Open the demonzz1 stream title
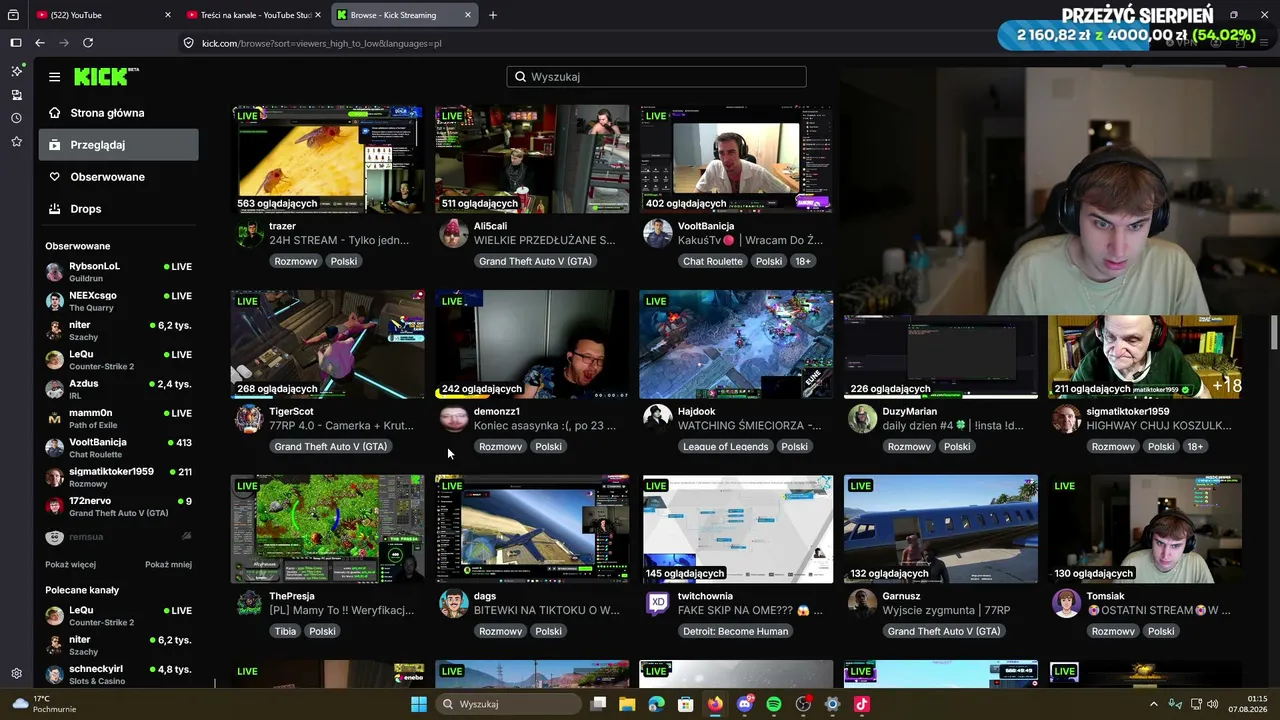Image resolution: width=1280 pixels, height=720 pixels. coord(545,425)
